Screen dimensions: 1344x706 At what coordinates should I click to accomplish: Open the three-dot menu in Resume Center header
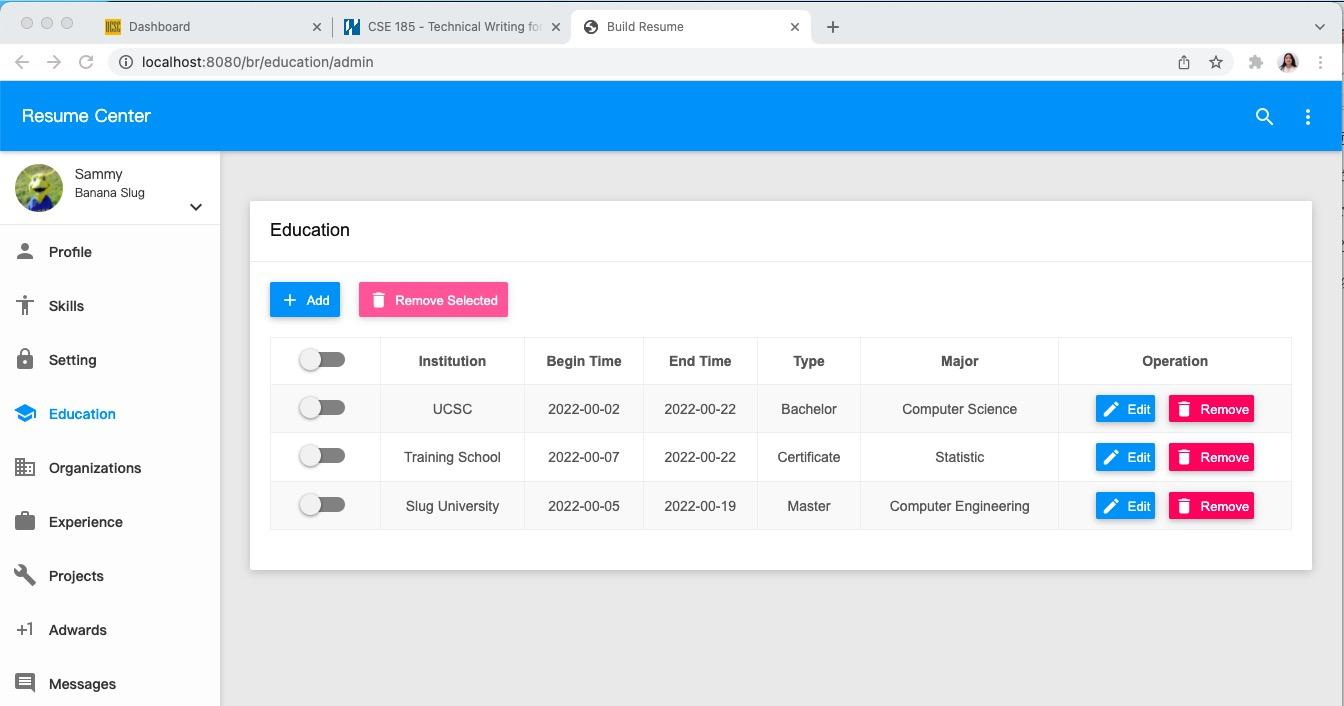[1307, 117]
